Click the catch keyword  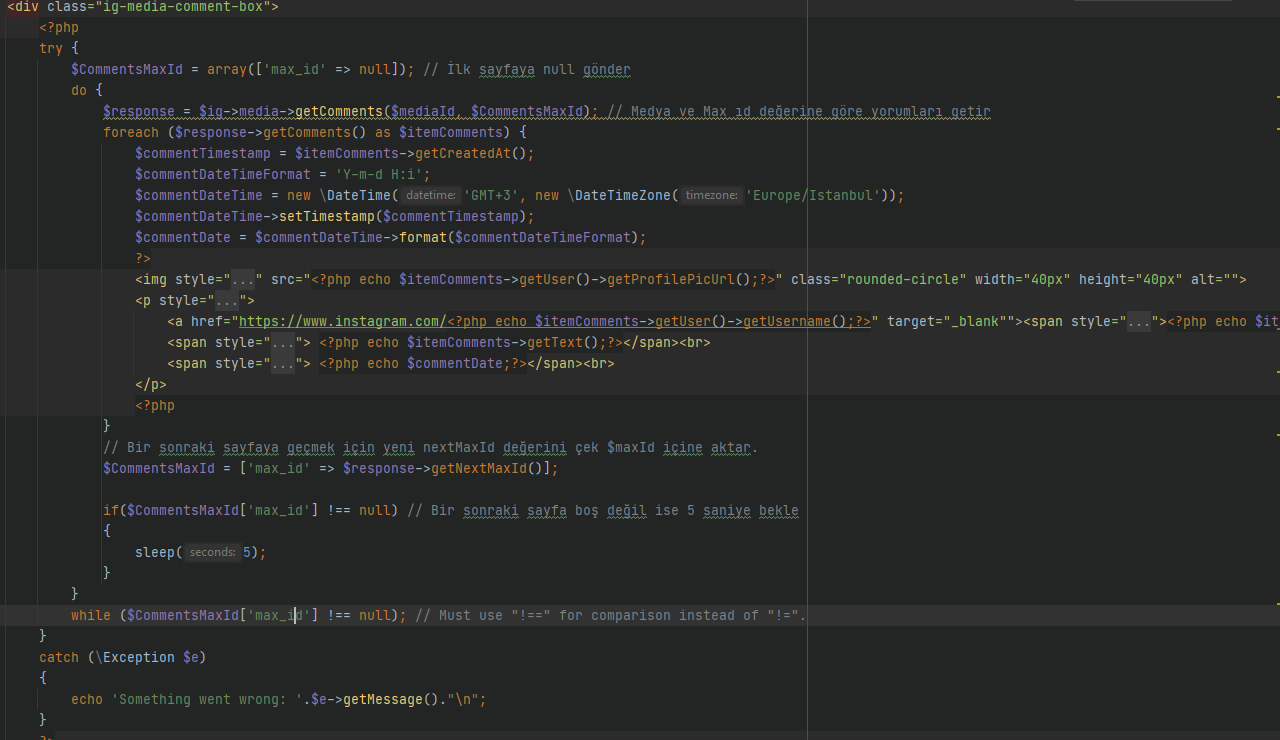point(59,658)
